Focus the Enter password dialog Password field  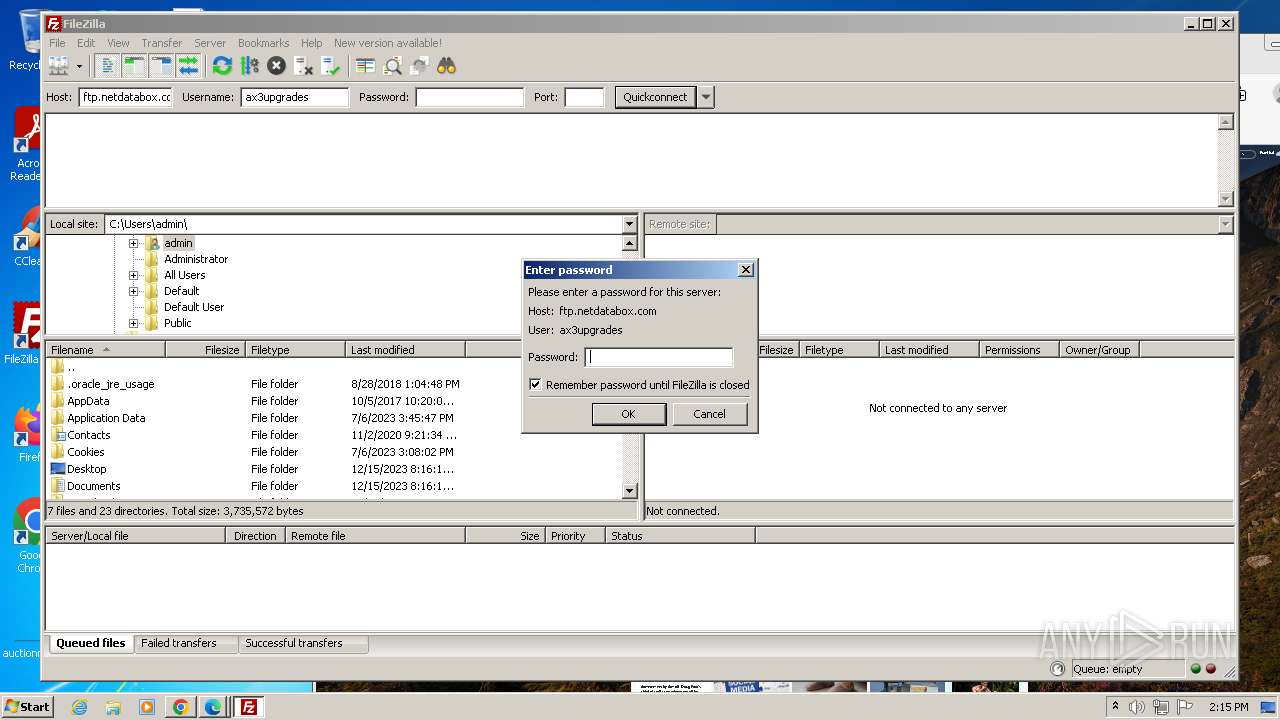658,357
